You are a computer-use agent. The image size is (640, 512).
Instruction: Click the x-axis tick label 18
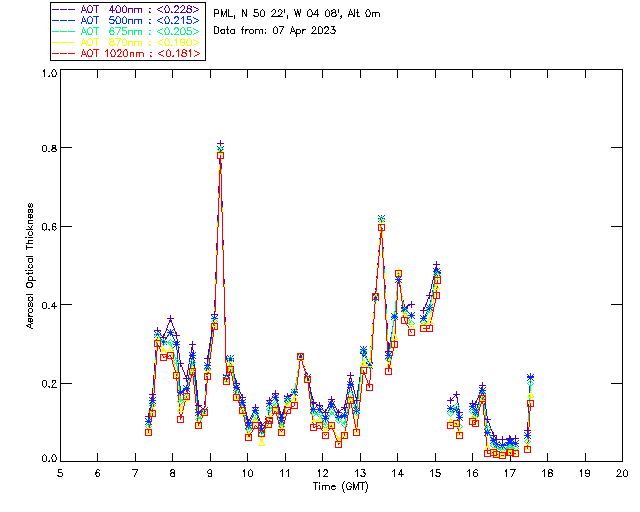547,473
